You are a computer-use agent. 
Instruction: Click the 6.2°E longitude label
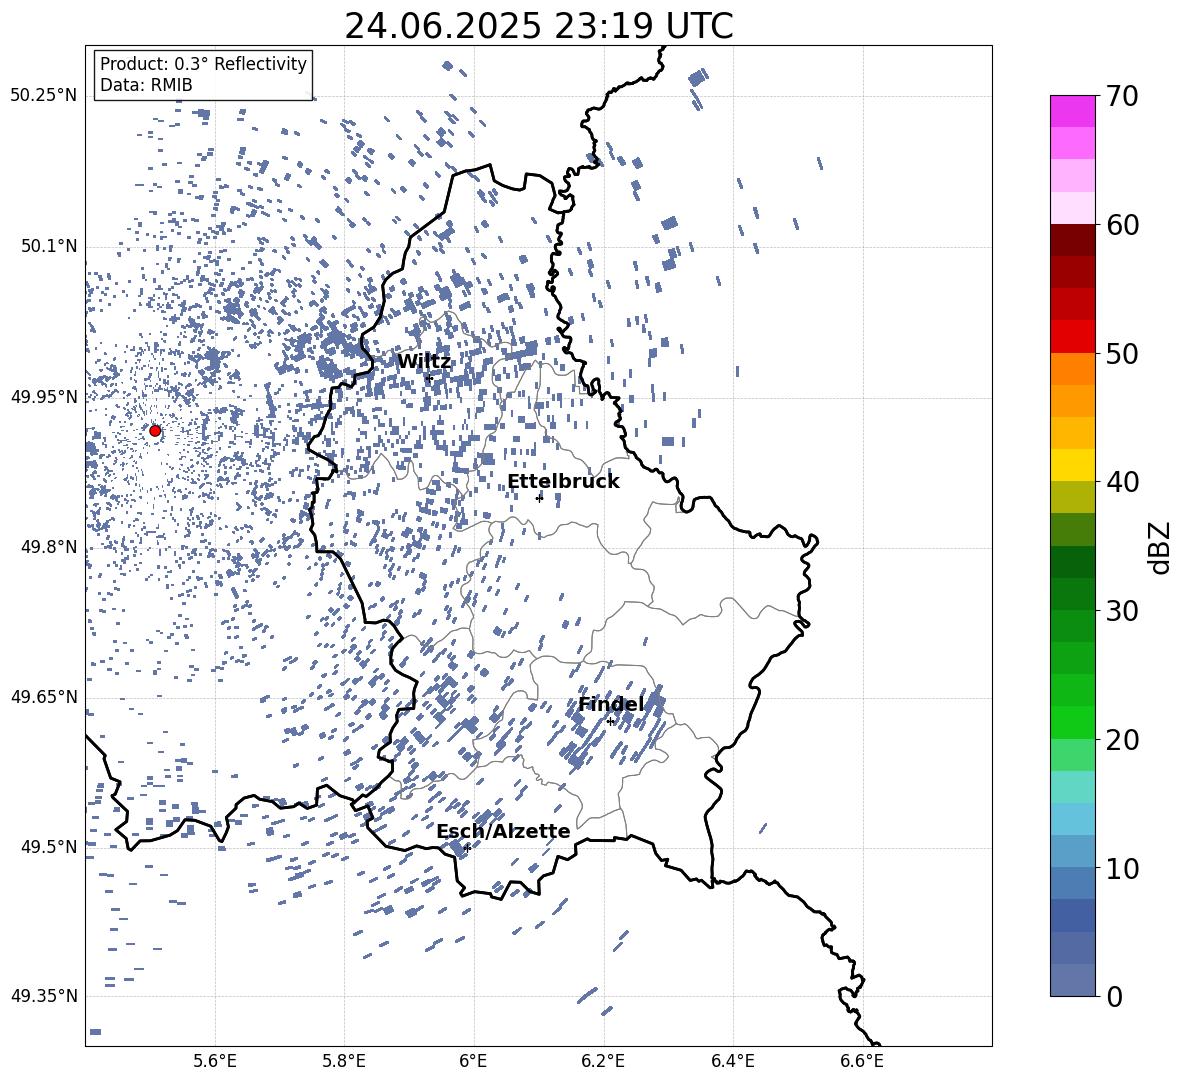[x=603, y=1061]
